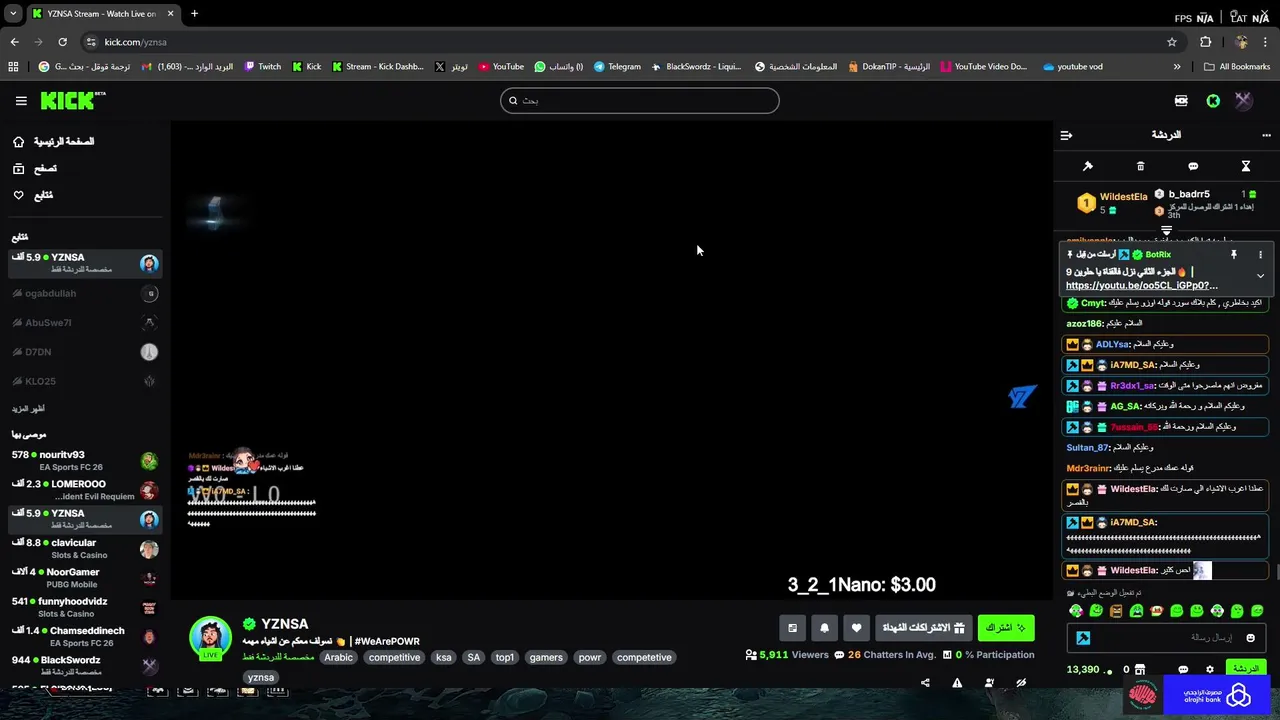Toggle follow with the heart button

(856, 628)
